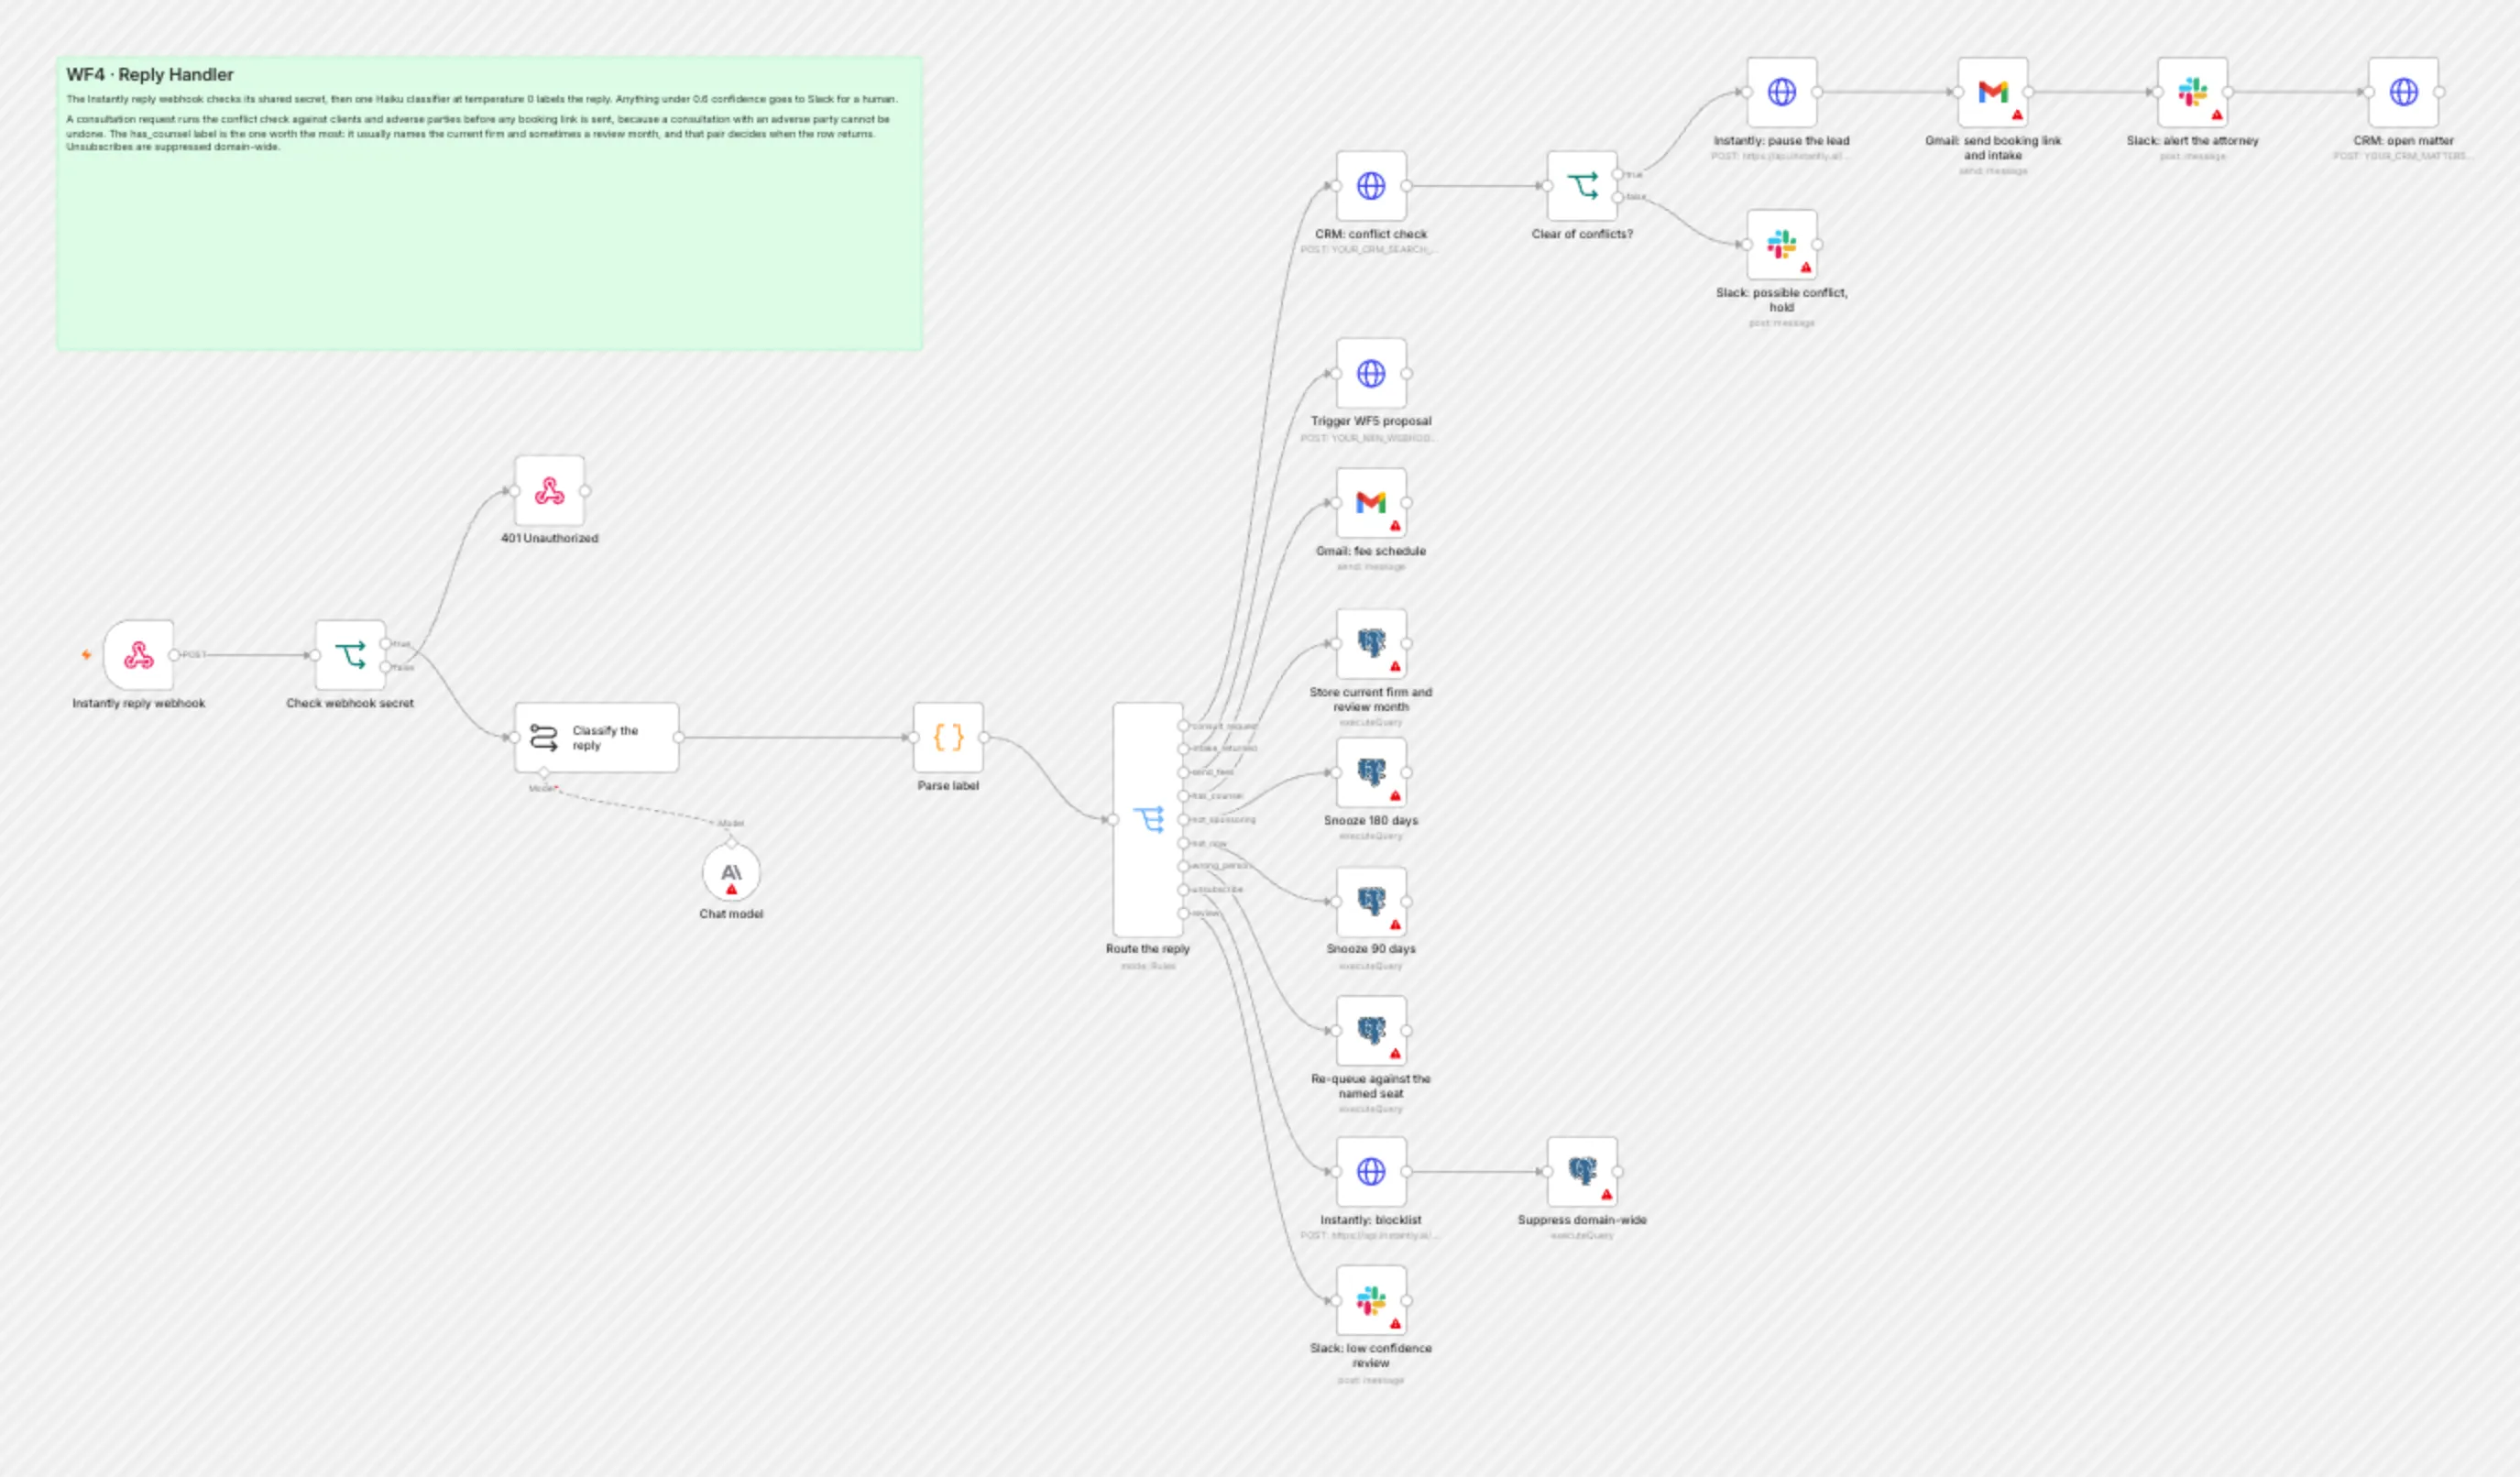The height and width of the screenshot is (1477, 2520).
Task: Click the unsubscribe output on Route the reply
Action: pos(1184,890)
